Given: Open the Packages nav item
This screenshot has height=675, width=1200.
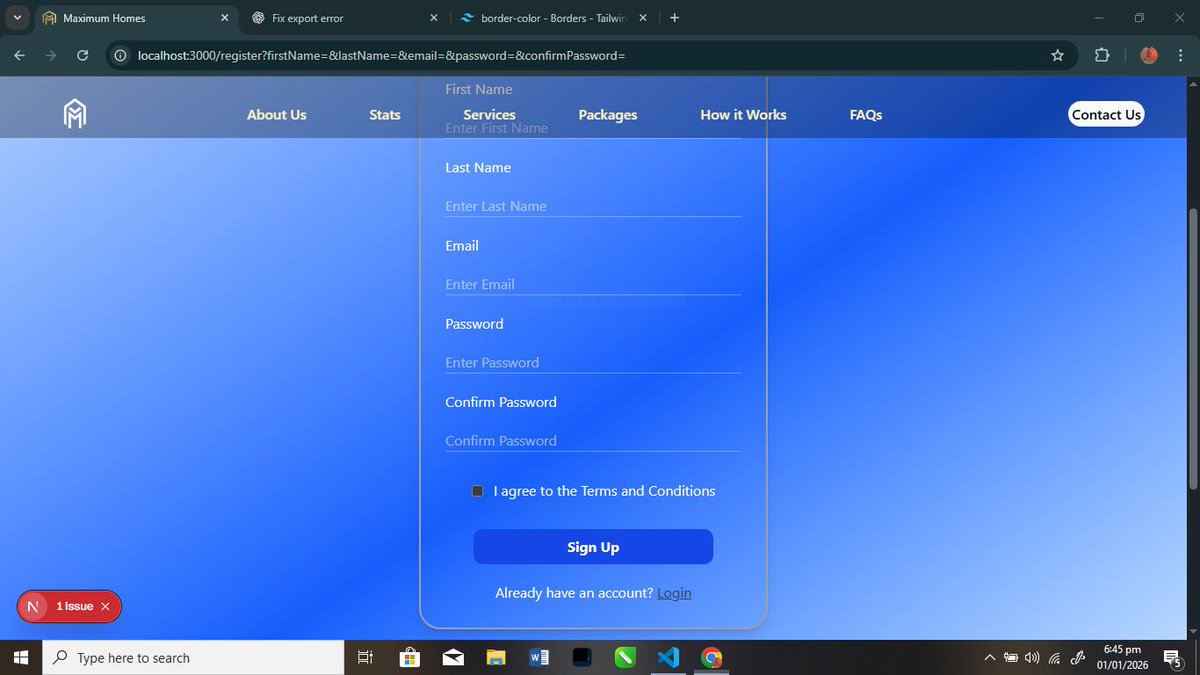Looking at the screenshot, I should tap(608, 115).
